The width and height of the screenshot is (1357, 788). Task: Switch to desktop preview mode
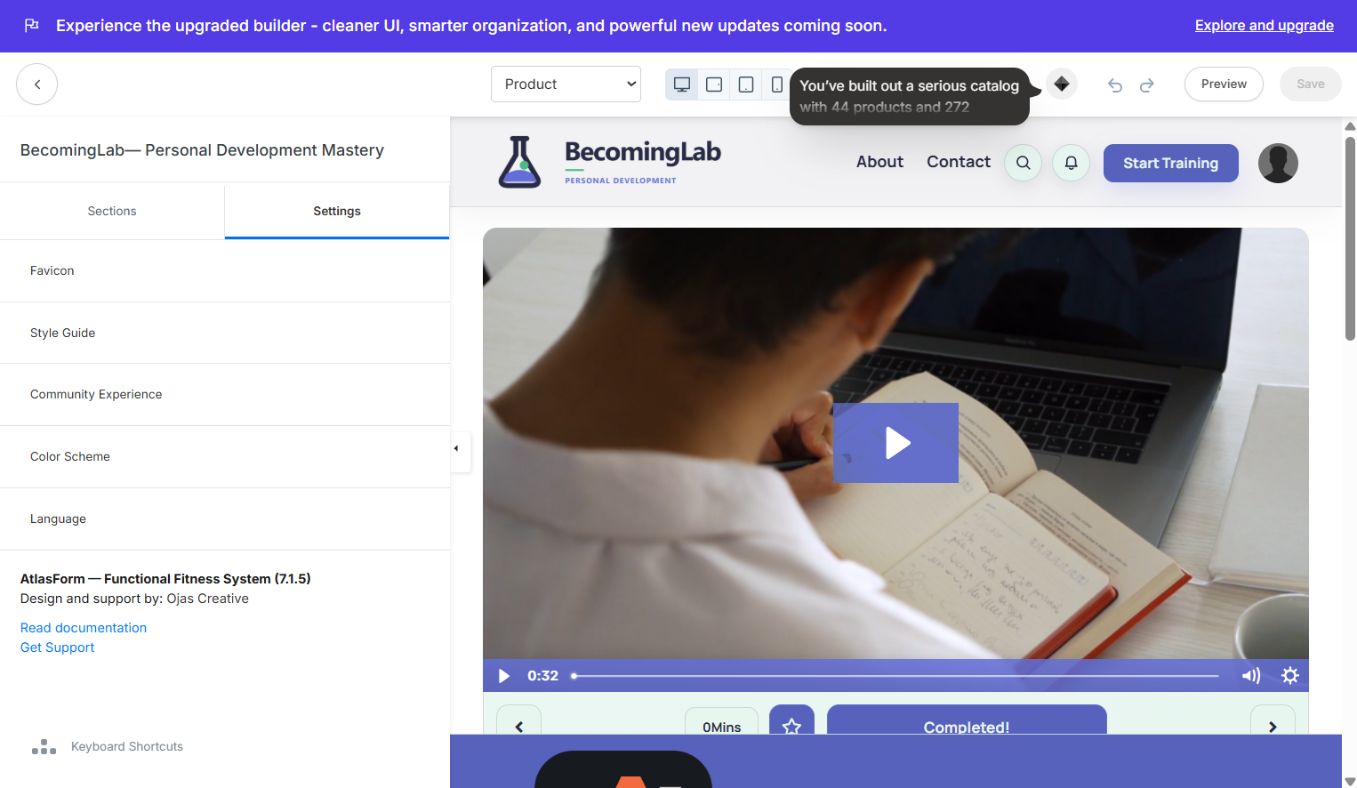[x=682, y=85]
